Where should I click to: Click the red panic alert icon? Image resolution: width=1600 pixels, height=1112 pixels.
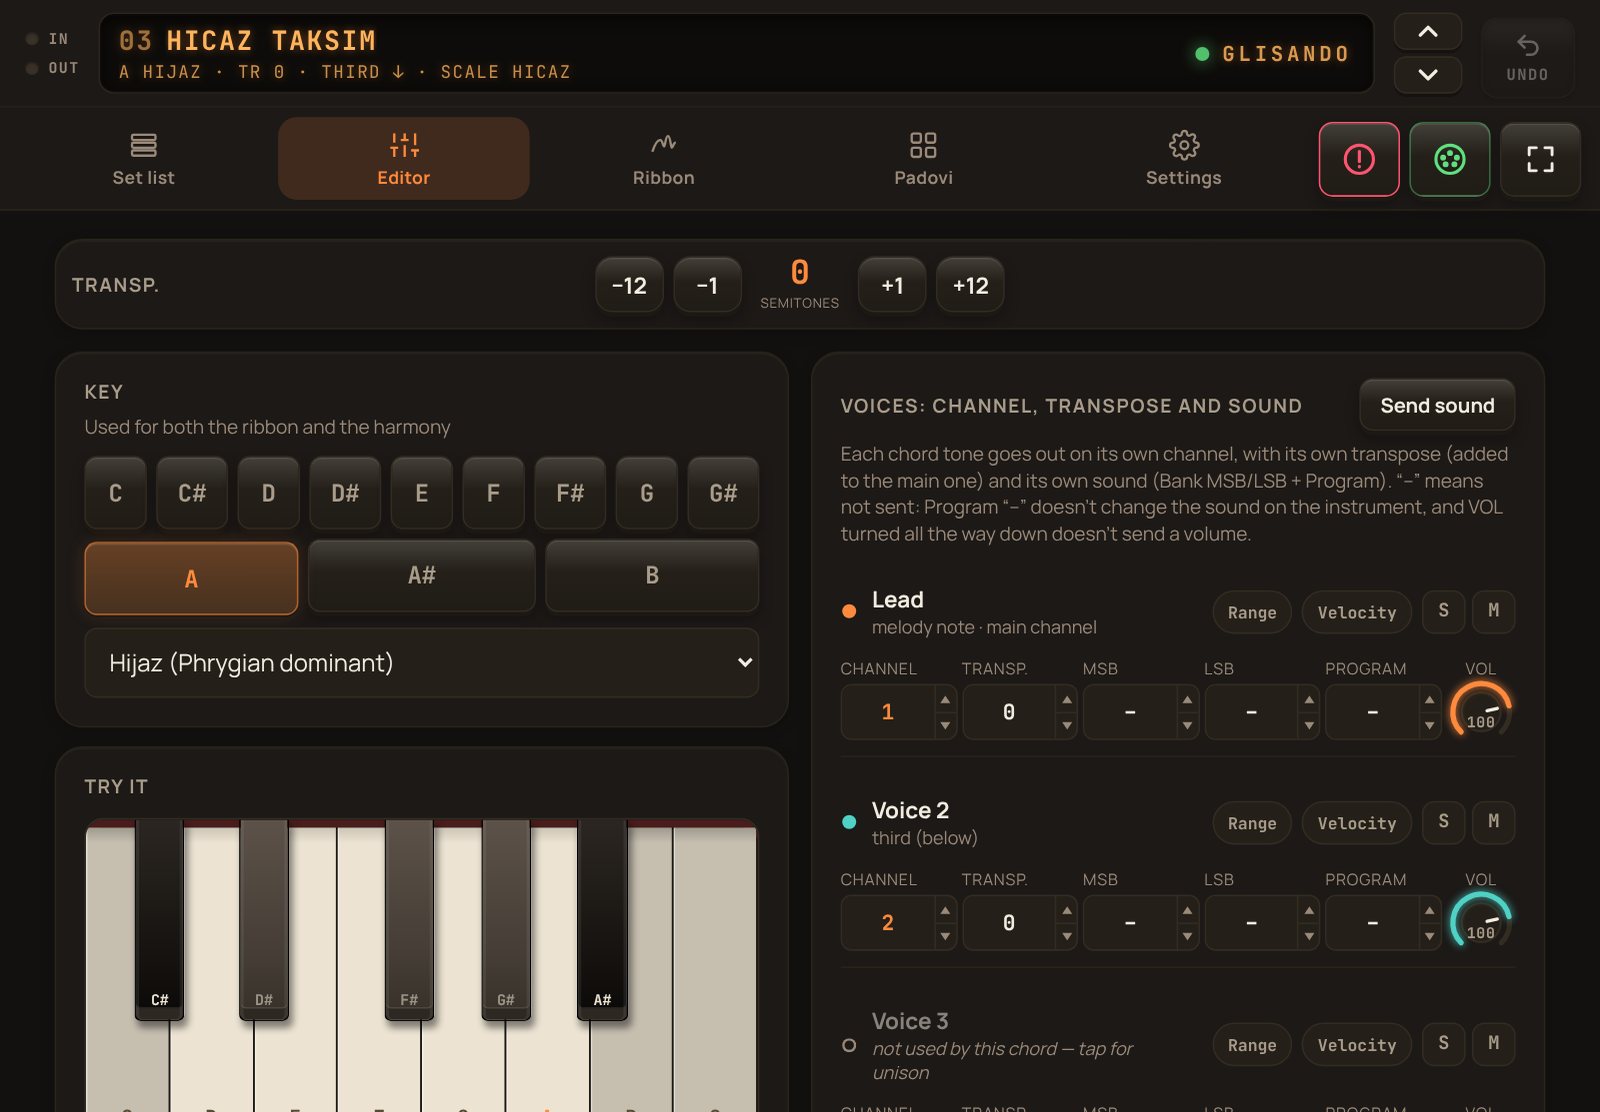1359,159
